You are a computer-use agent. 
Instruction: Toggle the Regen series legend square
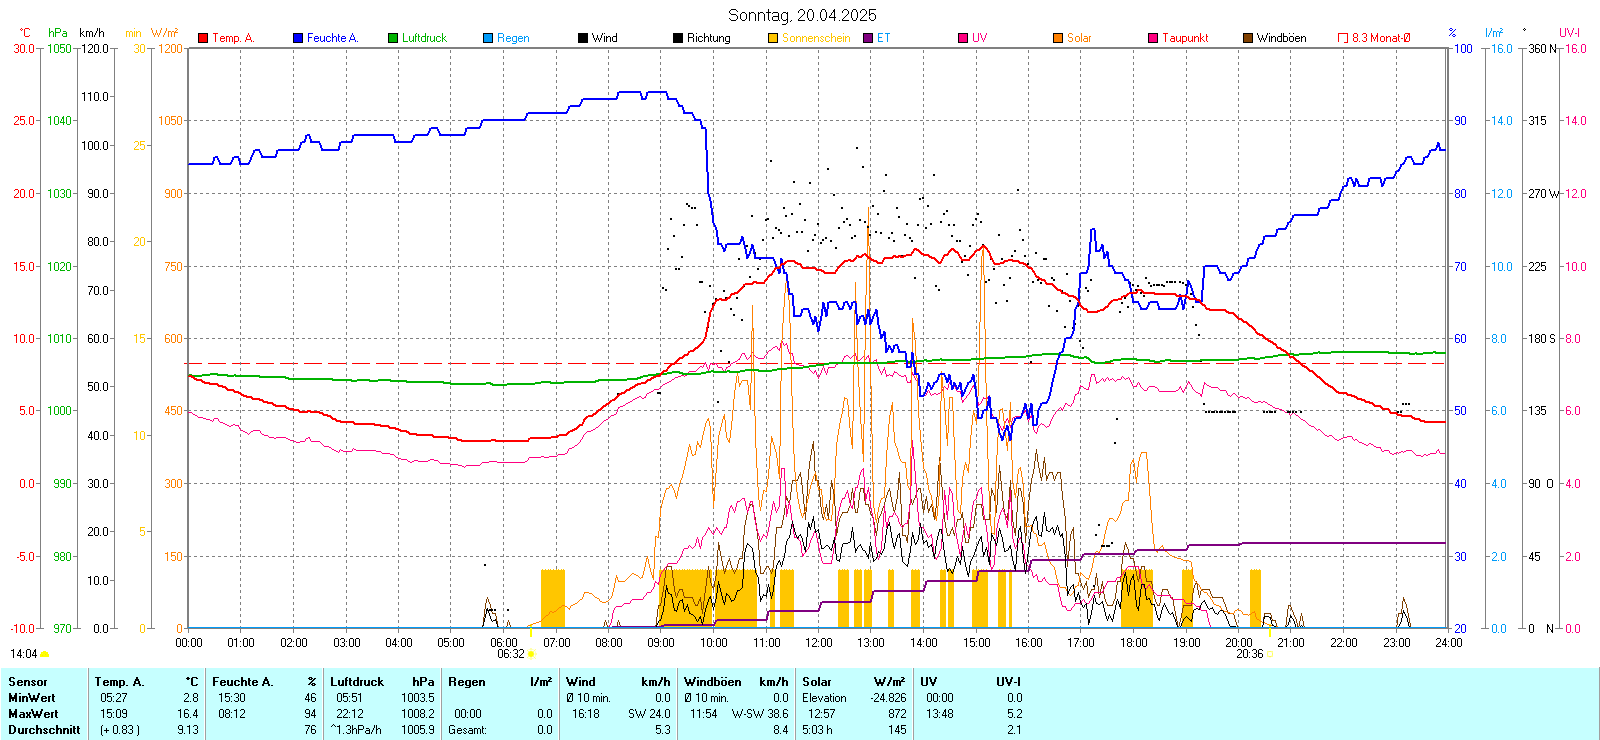[x=488, y=38]
